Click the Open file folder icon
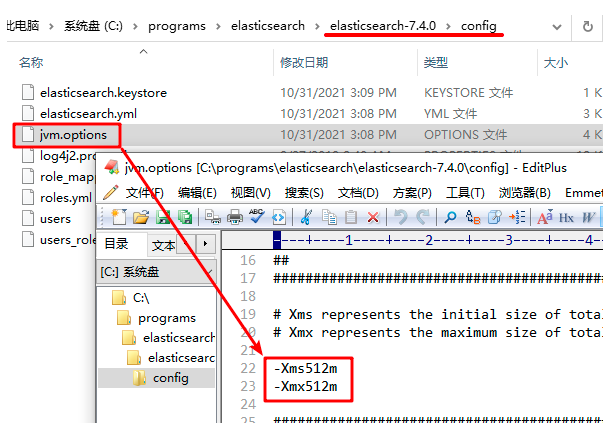The image size is (603, 423). coord(141,218)
